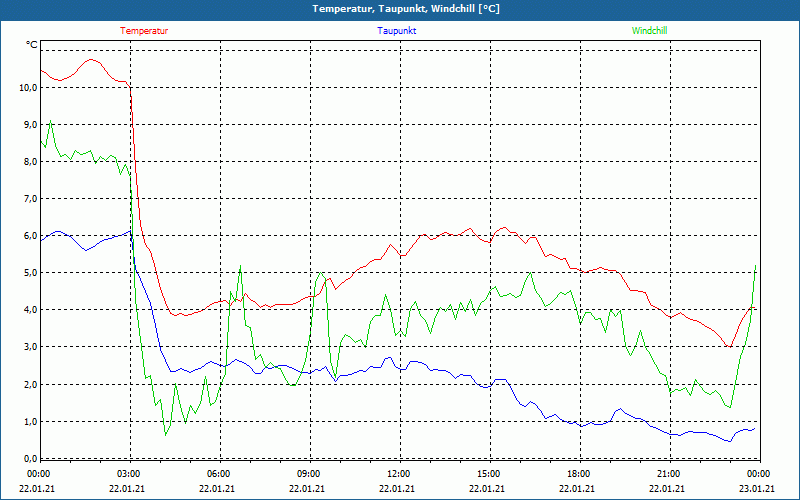Click the 2,0 y-axis value

[30, 384]
